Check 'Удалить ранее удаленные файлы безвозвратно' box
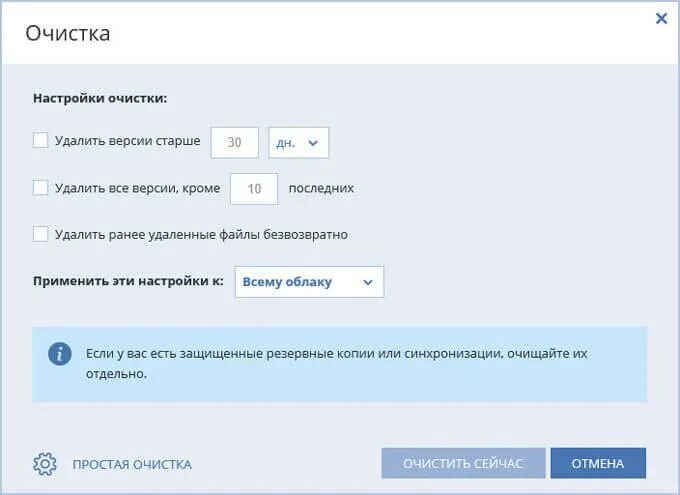This screenshot has width=680, height=495. tap(40, 234)
